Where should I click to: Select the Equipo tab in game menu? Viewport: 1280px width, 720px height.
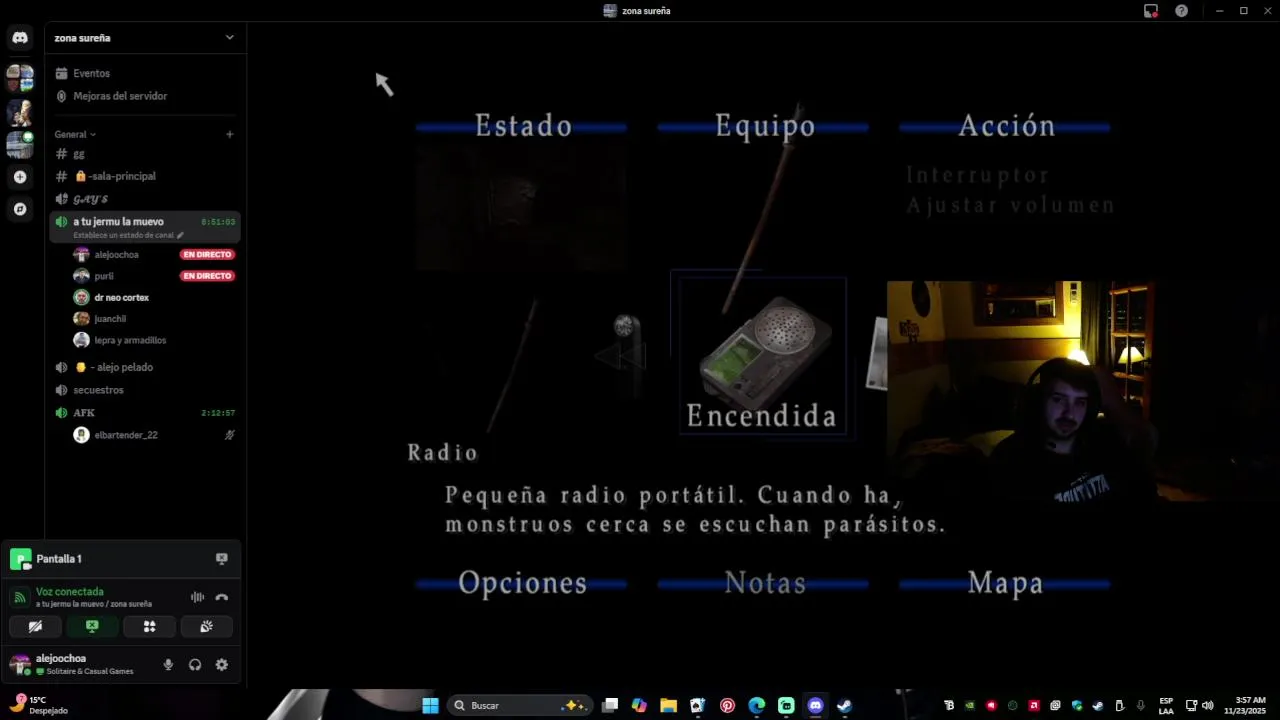(x=765, y=126)
